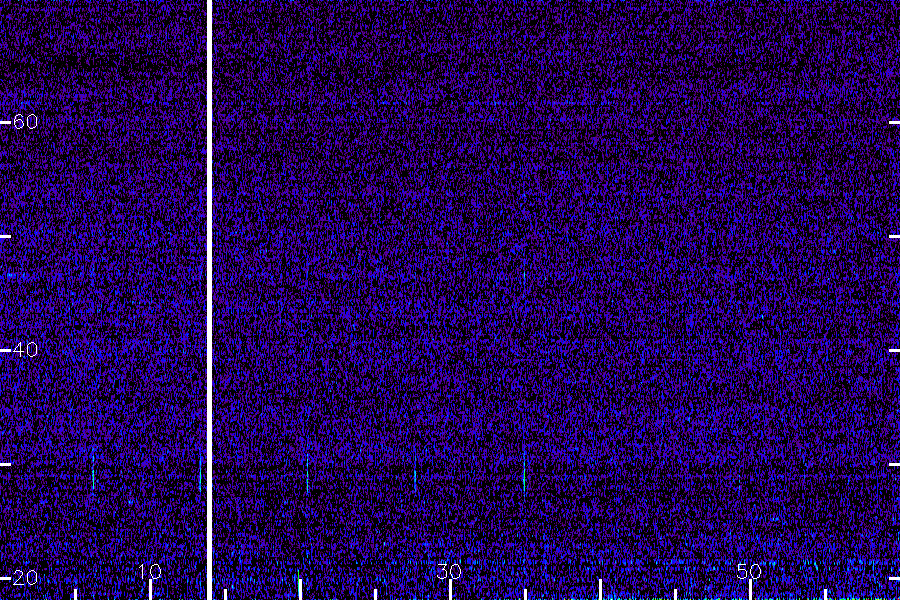Image resolution: width=900 pixels, height=600 pixels.
Task: Click the "60" frequency axis label
Action: click(x=25, y=122)
